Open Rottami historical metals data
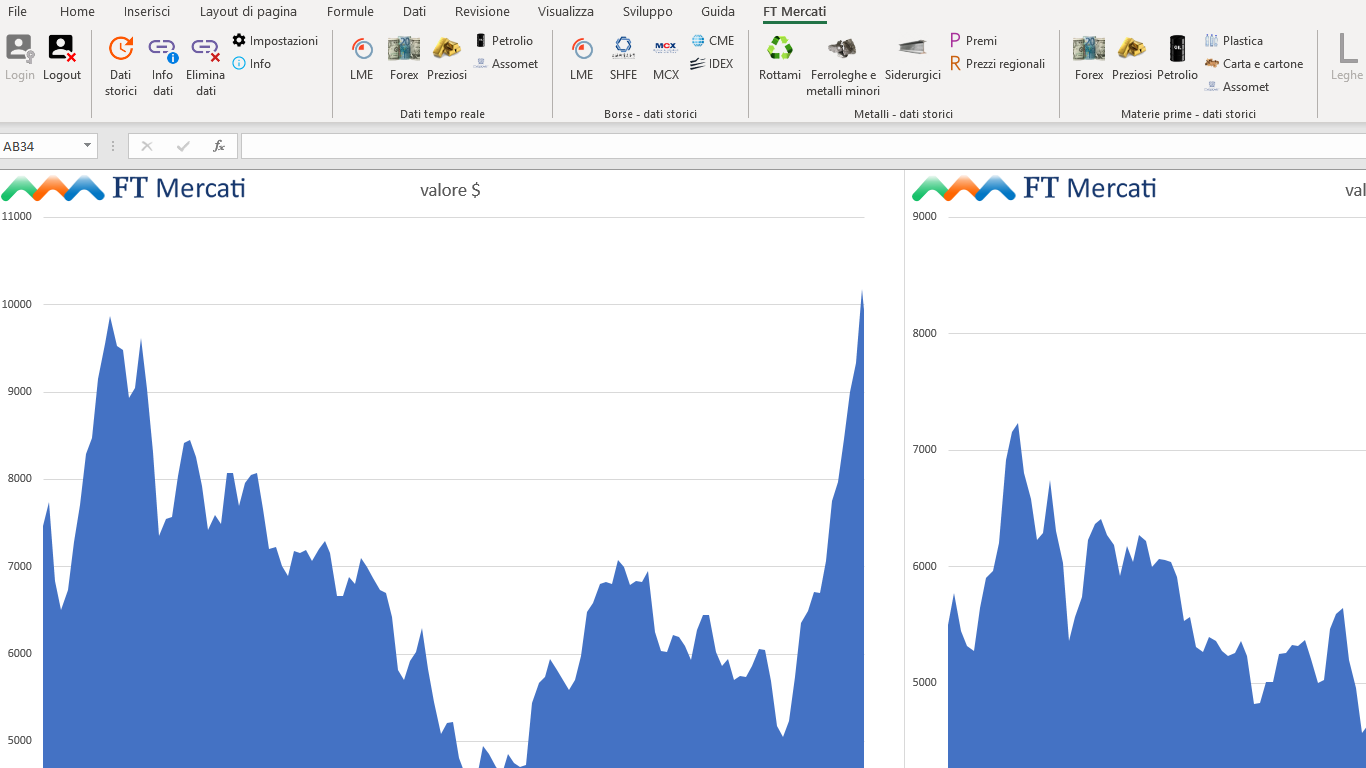Screen dimensions: 1366x768 tap(780, 58)
